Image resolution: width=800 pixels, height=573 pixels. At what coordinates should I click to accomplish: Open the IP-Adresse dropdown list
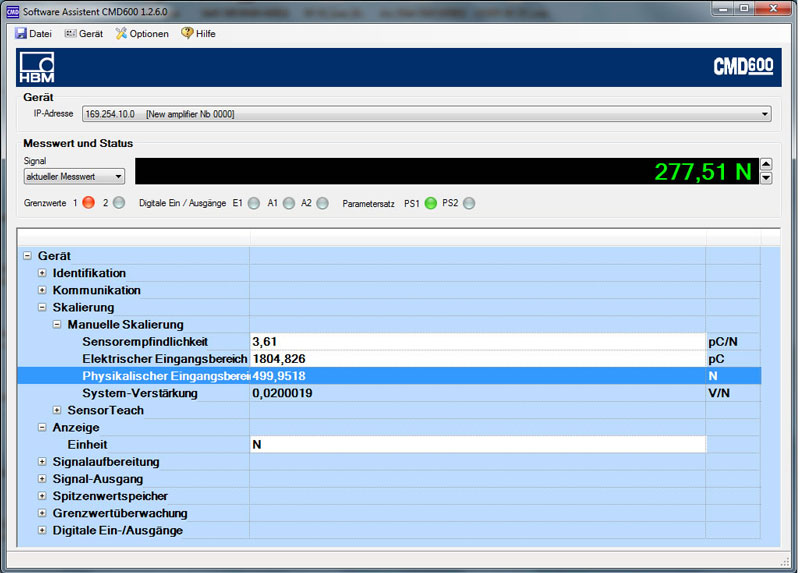click(x=765, y=114)
